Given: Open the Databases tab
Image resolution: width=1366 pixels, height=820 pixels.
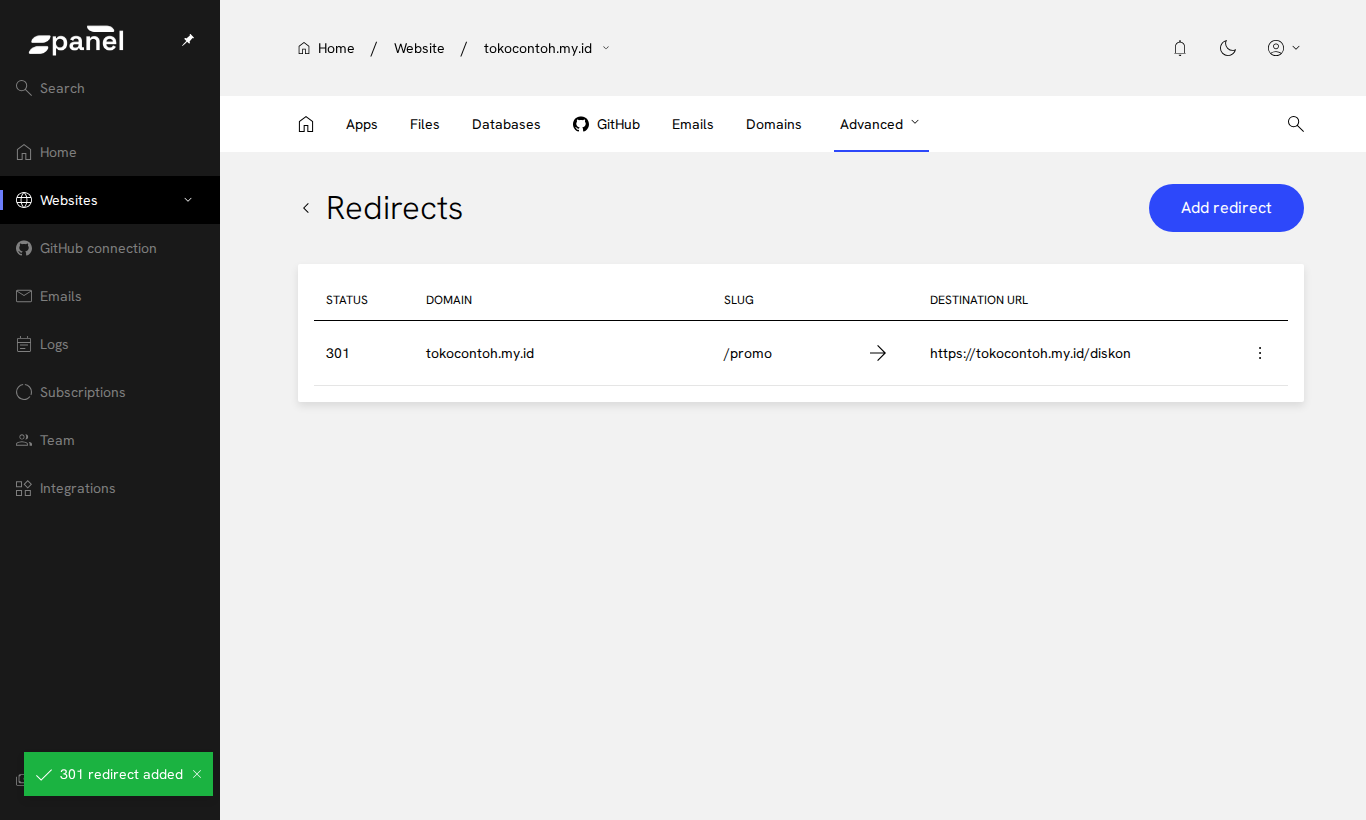Looking at the screenshot, I should [506, 124].
